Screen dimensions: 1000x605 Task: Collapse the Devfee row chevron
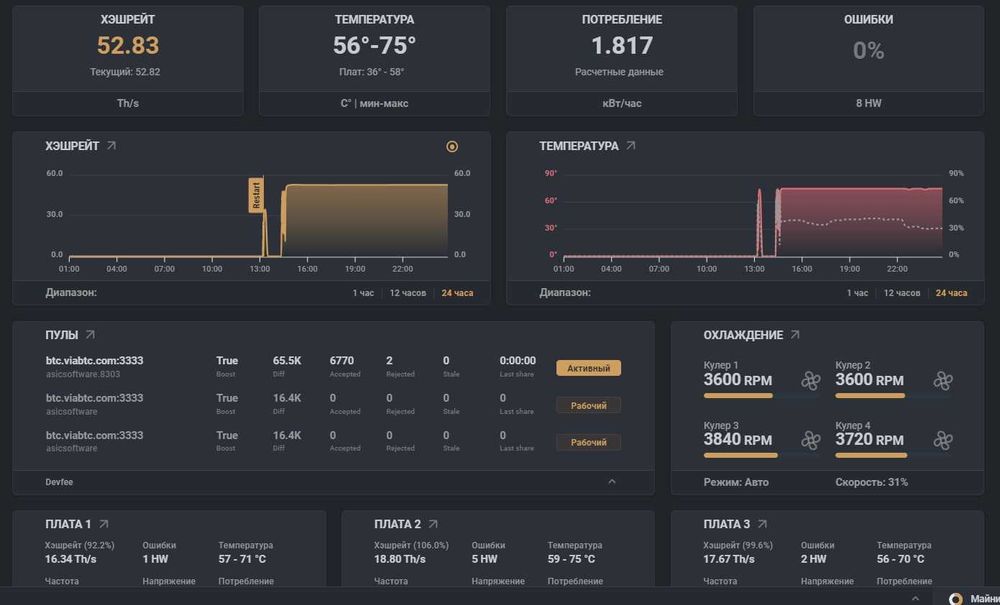coord(612,481)
